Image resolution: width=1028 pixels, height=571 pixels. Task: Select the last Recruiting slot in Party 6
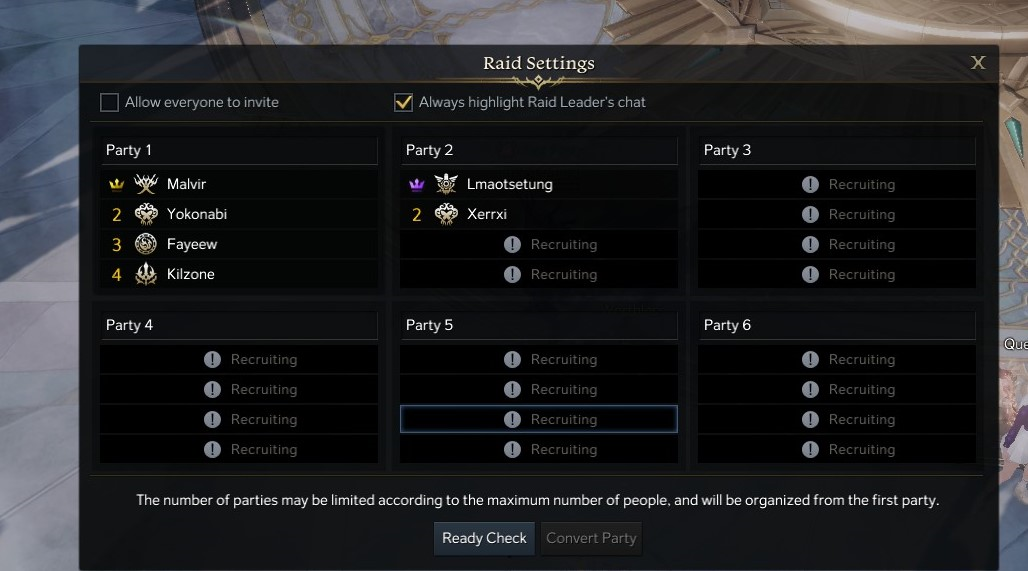click(836, 449)
